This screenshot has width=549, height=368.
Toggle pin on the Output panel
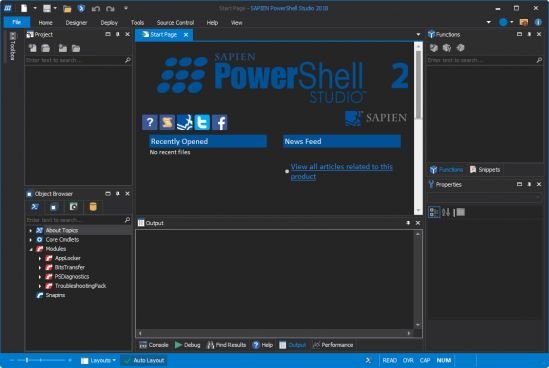pyautogui.click(x=408, y=223)
